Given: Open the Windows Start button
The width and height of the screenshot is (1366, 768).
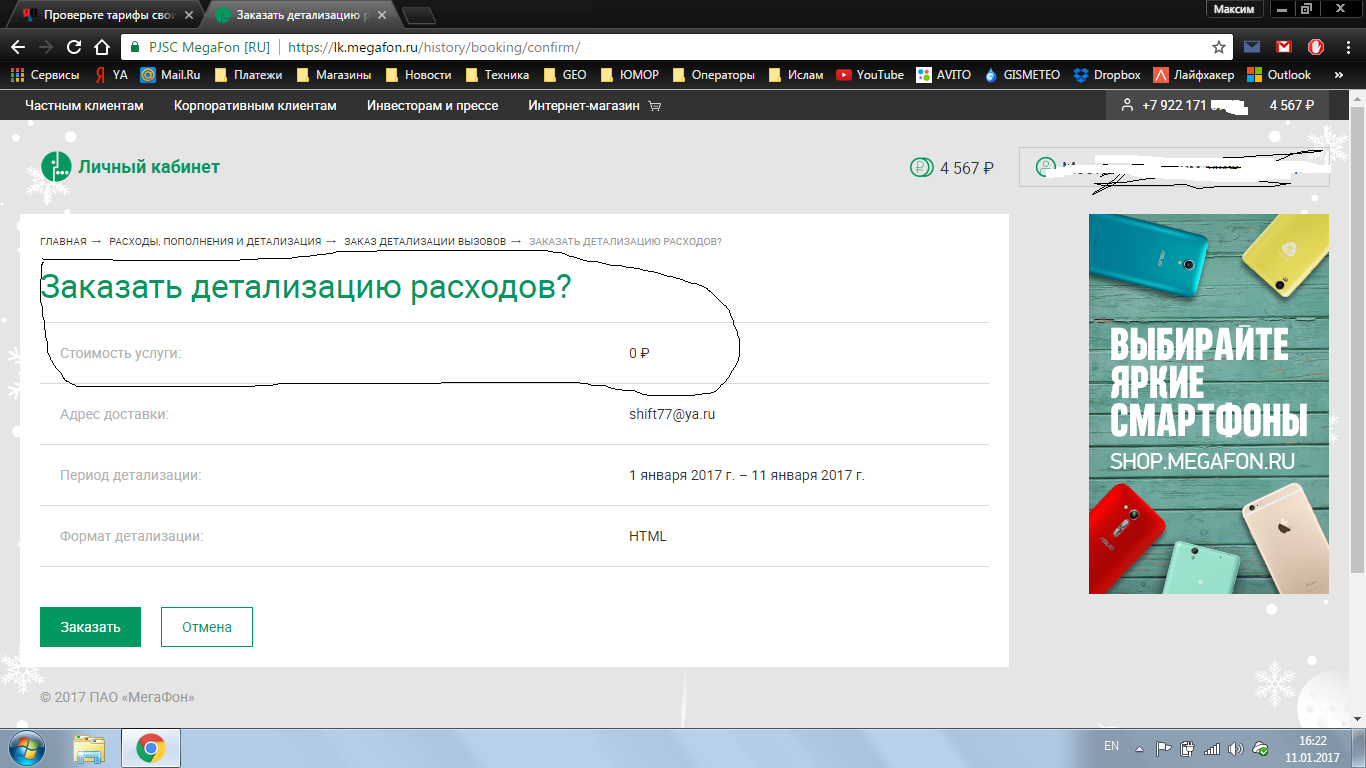Looking at the screenshot, I should click(x=28, y=748).
